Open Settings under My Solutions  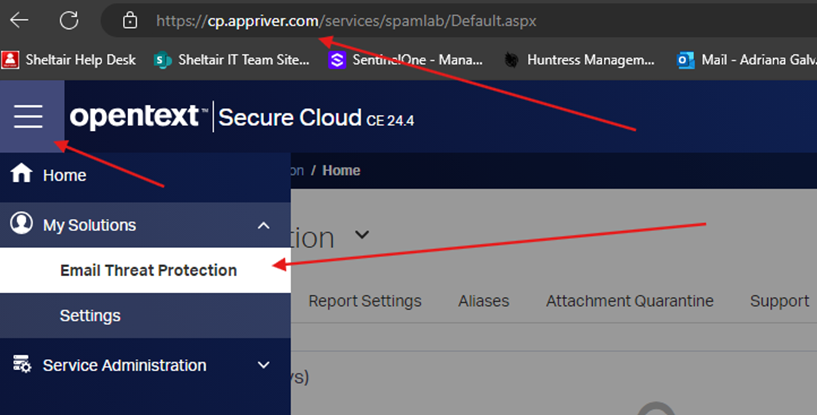click(x=145, y=315)
